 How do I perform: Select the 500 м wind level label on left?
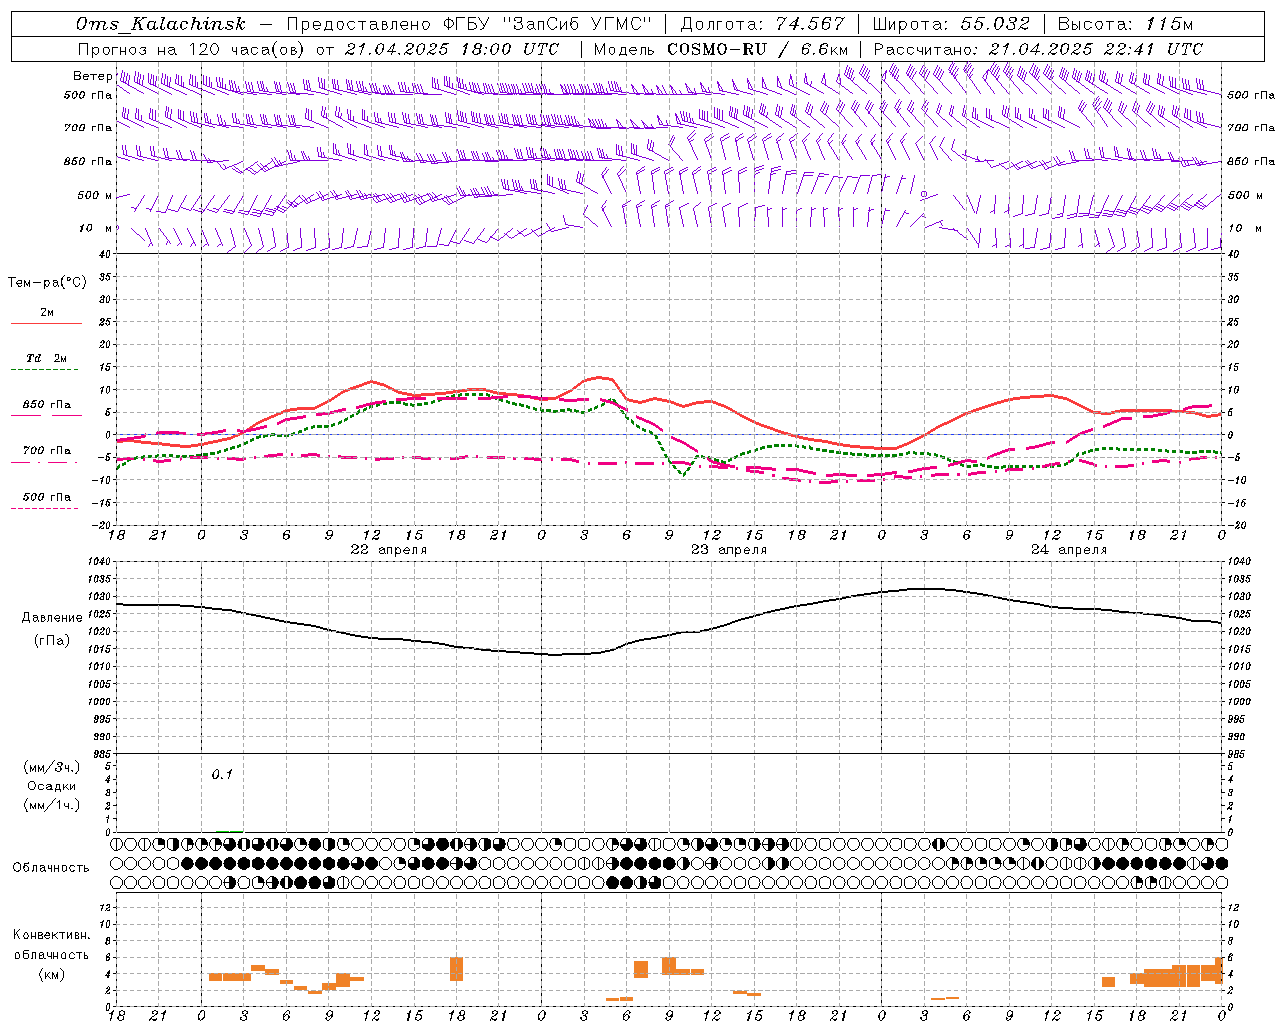click(x=95, y=195)
